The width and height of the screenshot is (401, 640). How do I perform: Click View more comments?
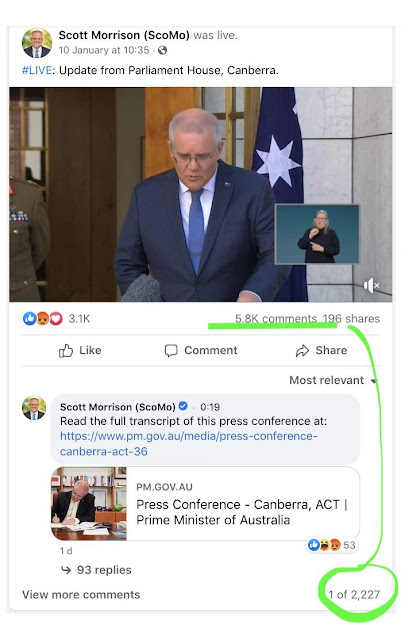81,595
